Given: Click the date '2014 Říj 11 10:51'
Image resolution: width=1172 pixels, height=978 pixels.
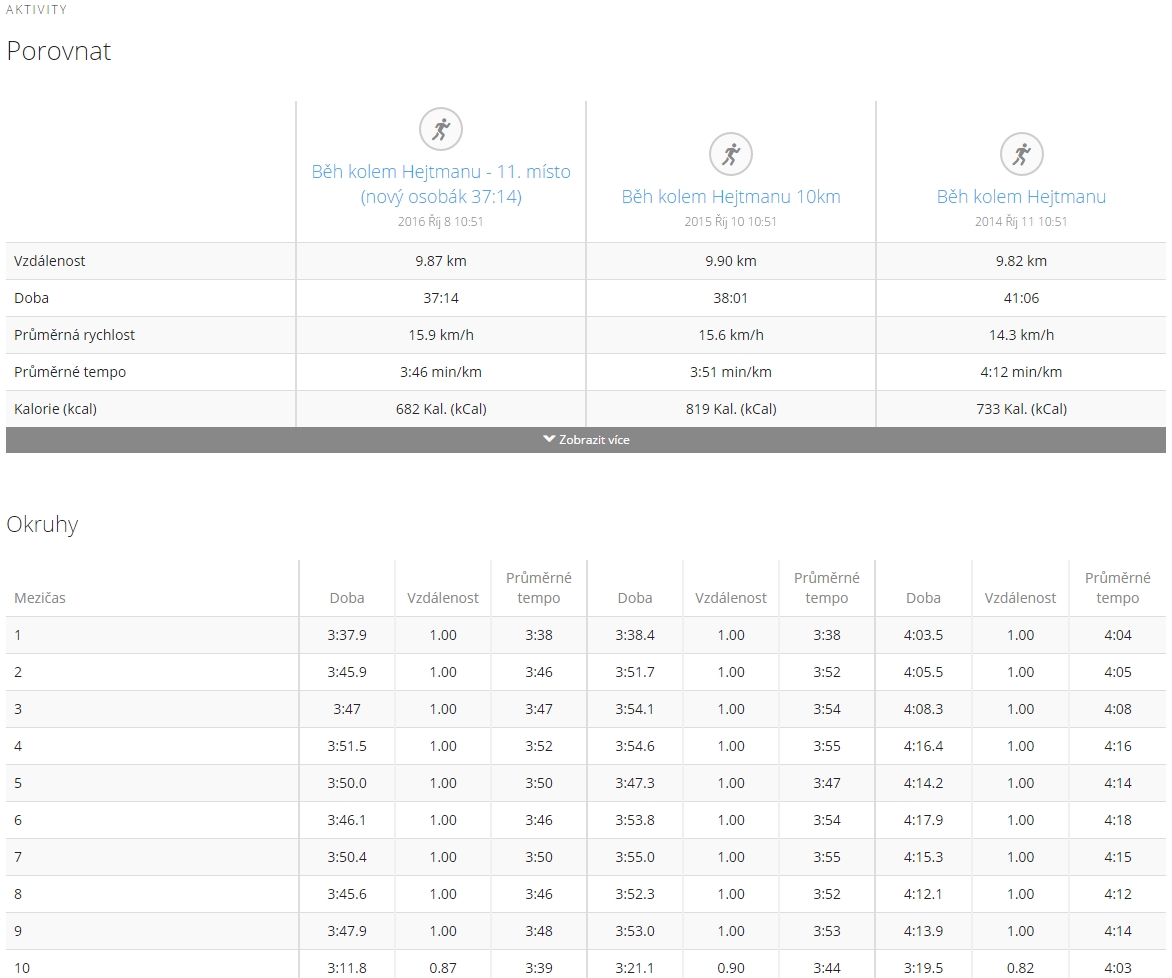Looking at the screenshot, I should (1021, 221).
